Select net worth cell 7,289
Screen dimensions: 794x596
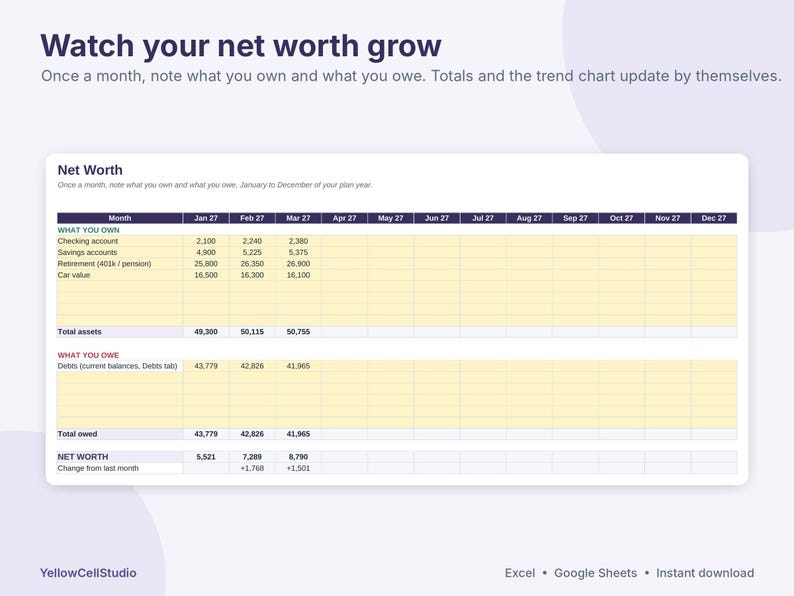(252, 457)
